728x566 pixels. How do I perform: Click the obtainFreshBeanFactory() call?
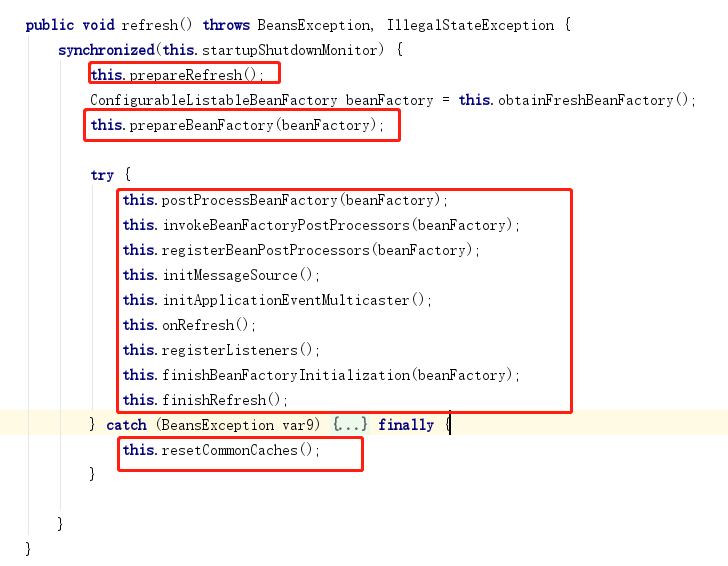coord(593,100)
